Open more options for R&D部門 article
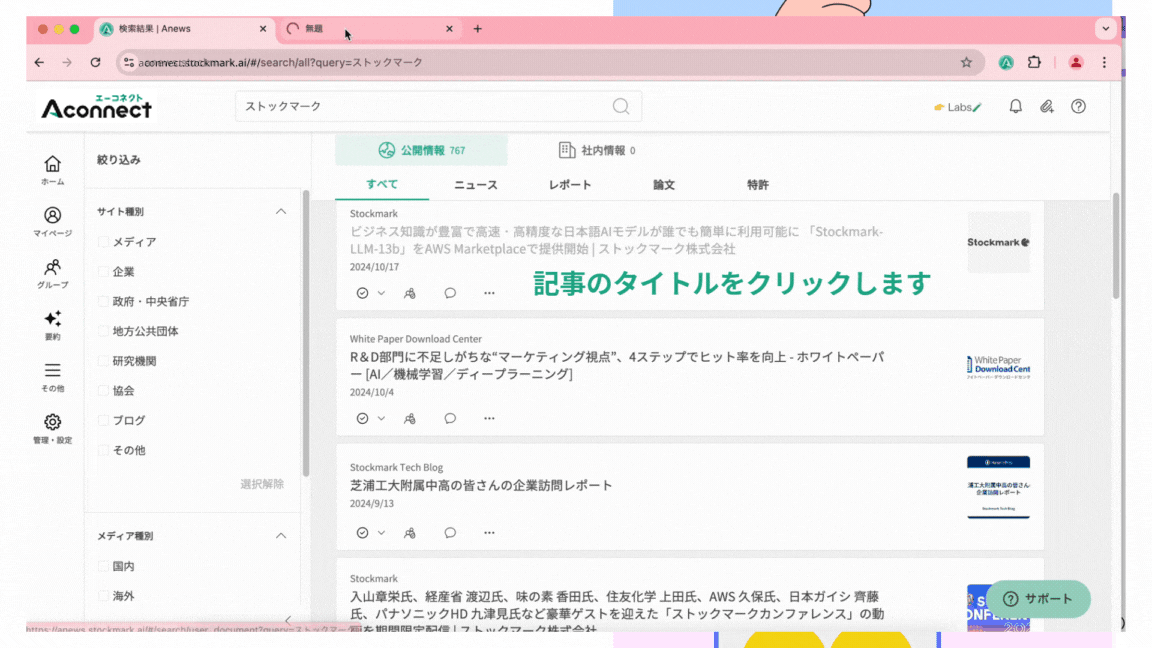This screenshot has height=648, width=1152. (489, 418)
